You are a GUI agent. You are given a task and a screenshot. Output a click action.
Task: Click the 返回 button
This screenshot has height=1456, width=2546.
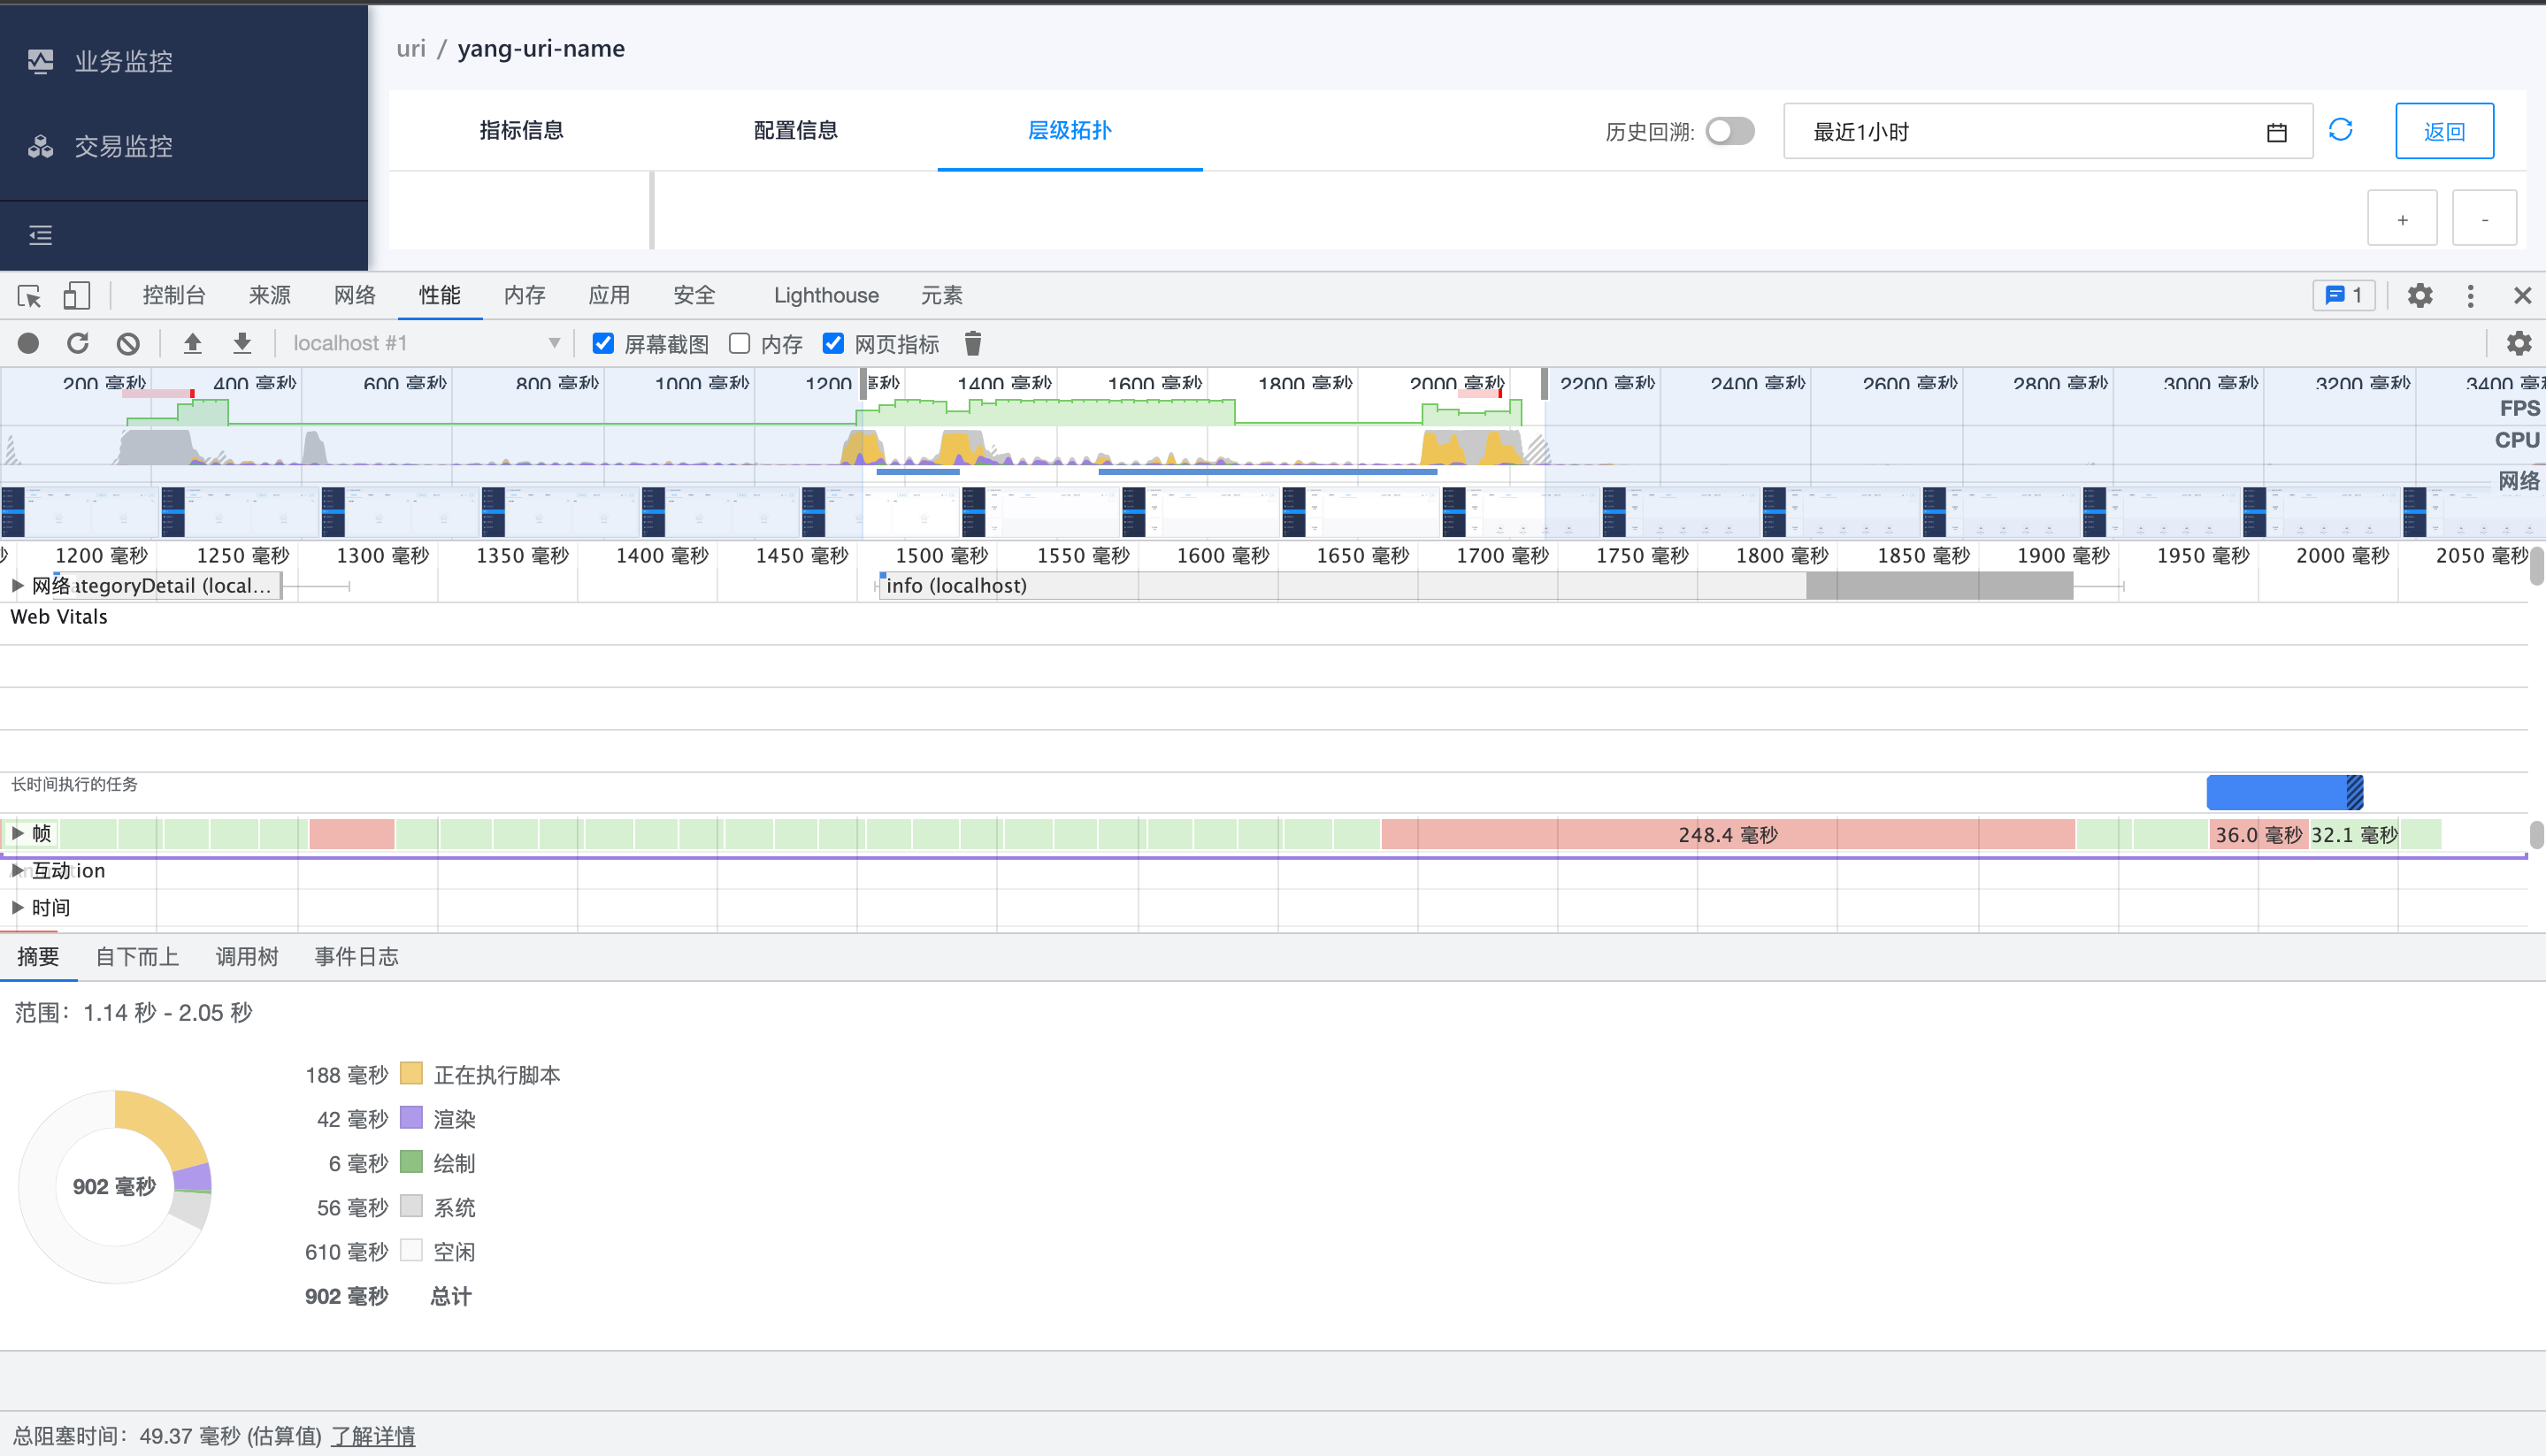tap(2444, 131)
